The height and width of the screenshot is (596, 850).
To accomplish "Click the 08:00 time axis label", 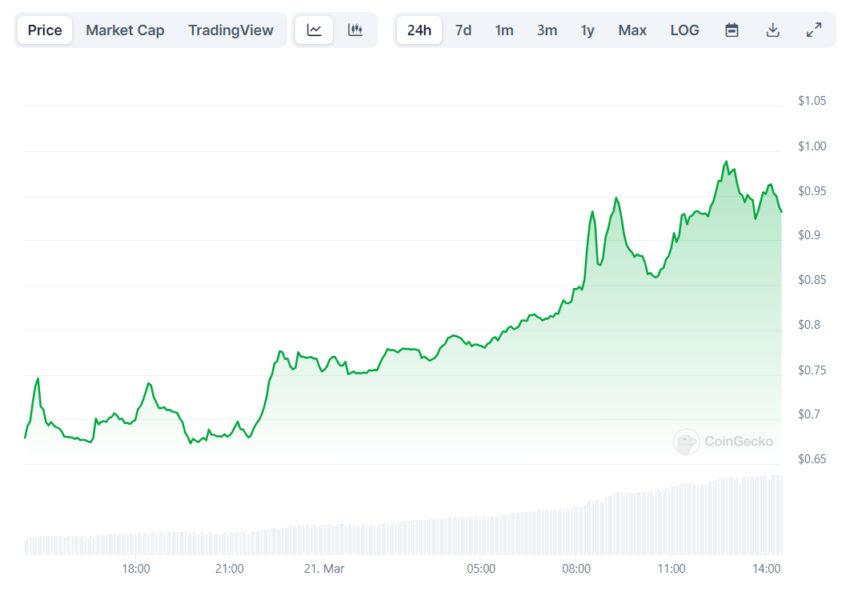I will [576, 568].
